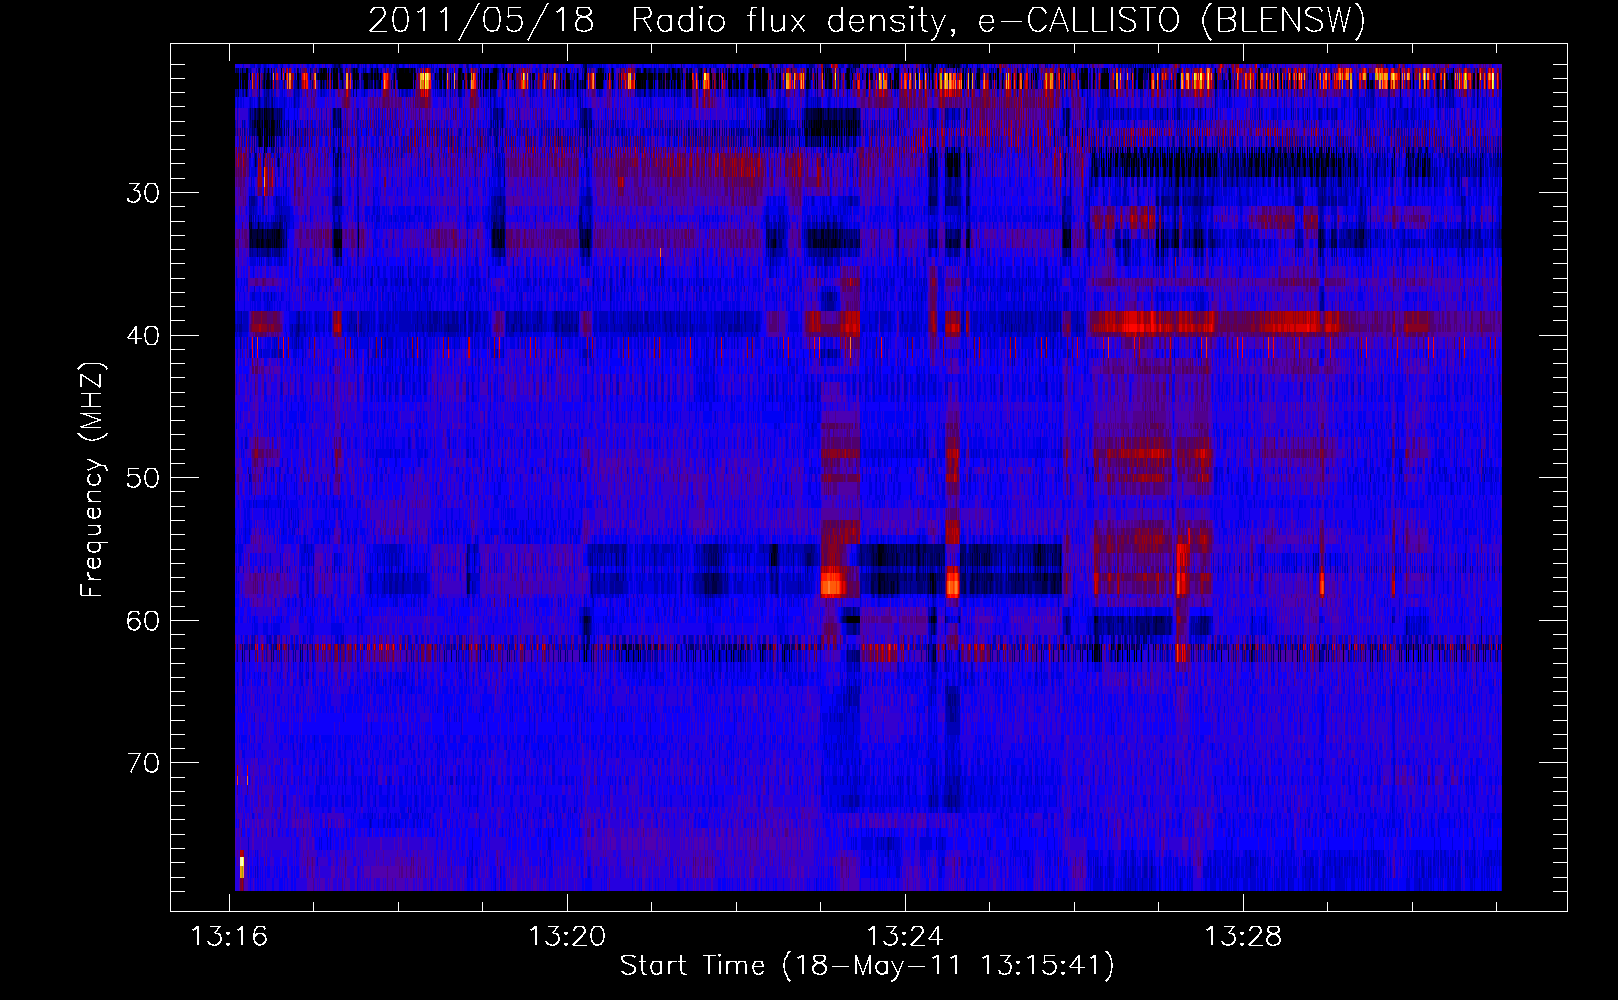Click the 60 frequency tick label
Image resolution: width=1618 pixels, height=1000 pixels.
point(143,621)
